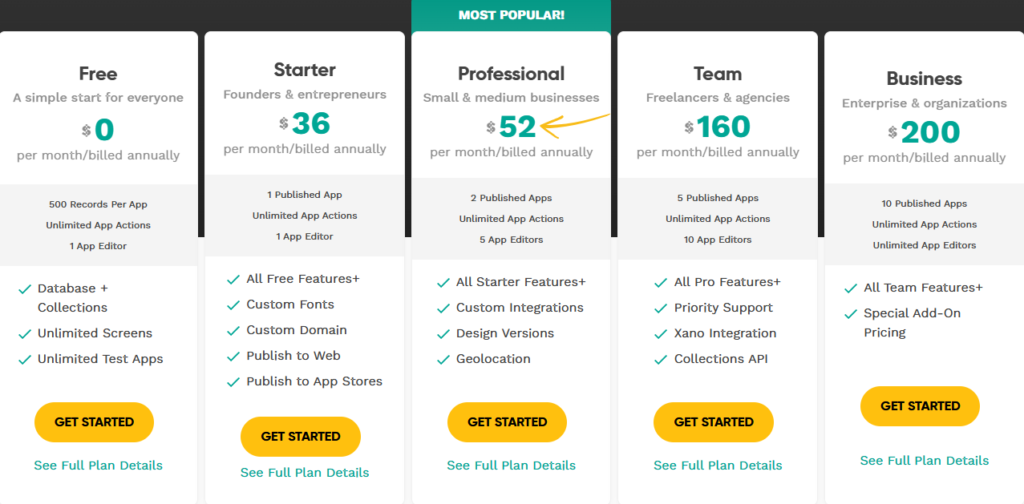1024x504 pixels.
Task: View See Full Plan Details for Professional
Action: click(x=511, y=465)
